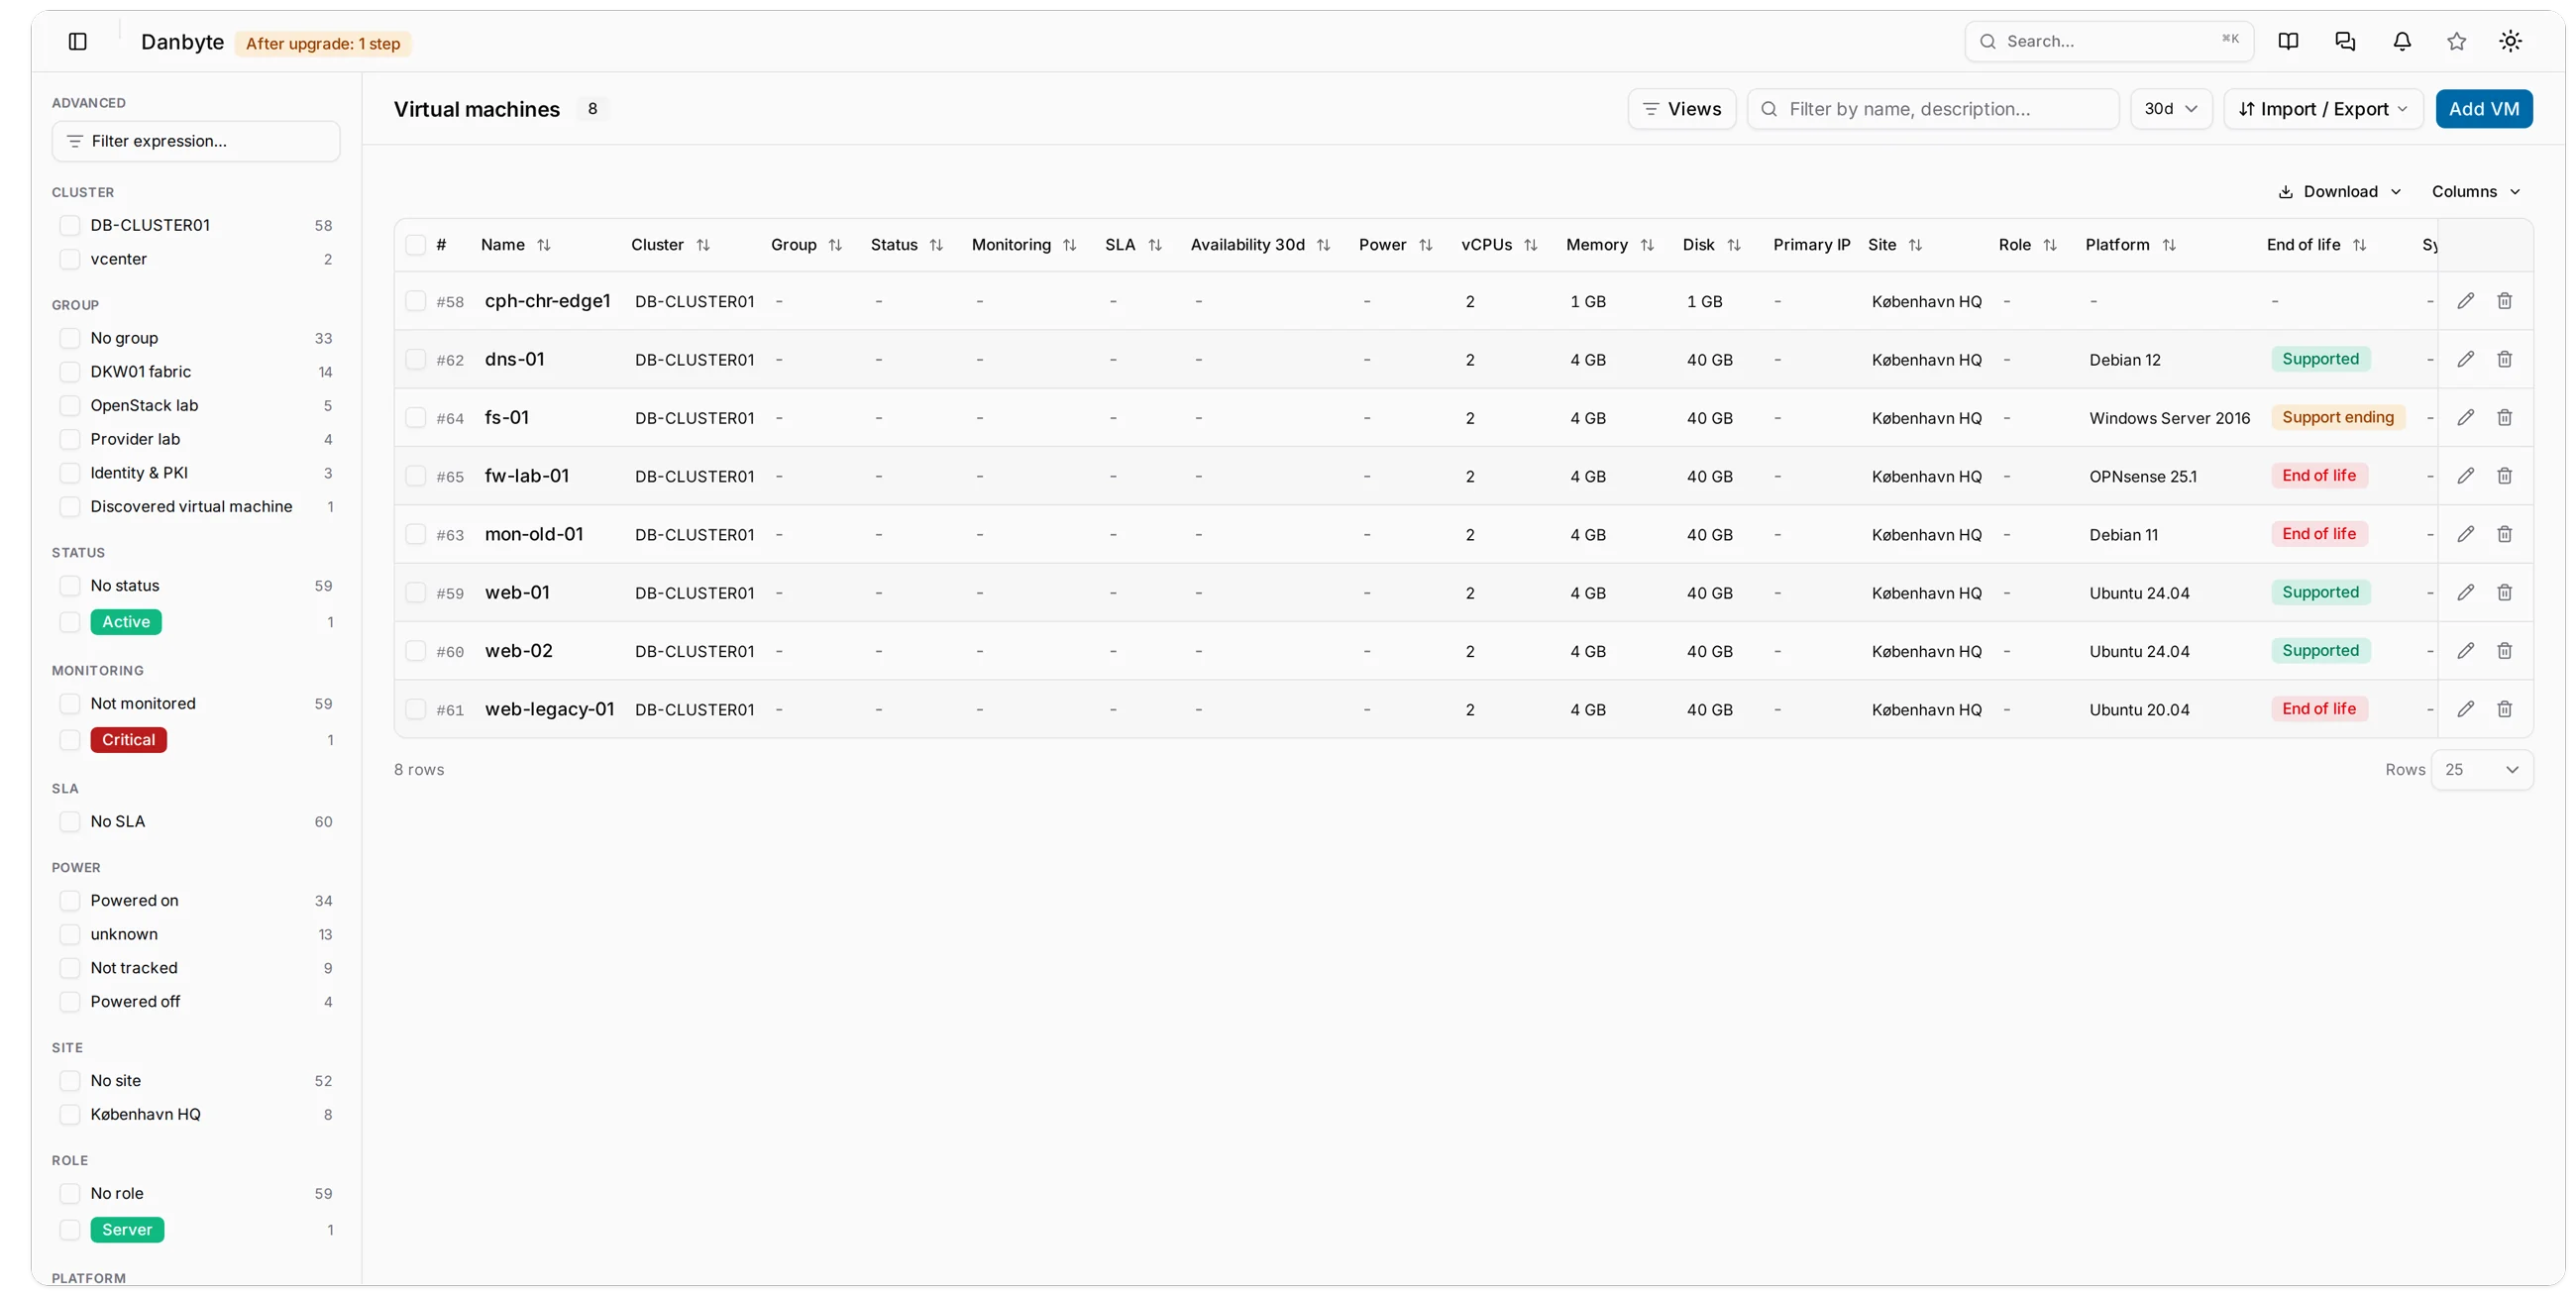Delete the web-legacy-01 row with trash icon
The width and height of the screenshot is (2576, 1296).
click(2504, 709)
